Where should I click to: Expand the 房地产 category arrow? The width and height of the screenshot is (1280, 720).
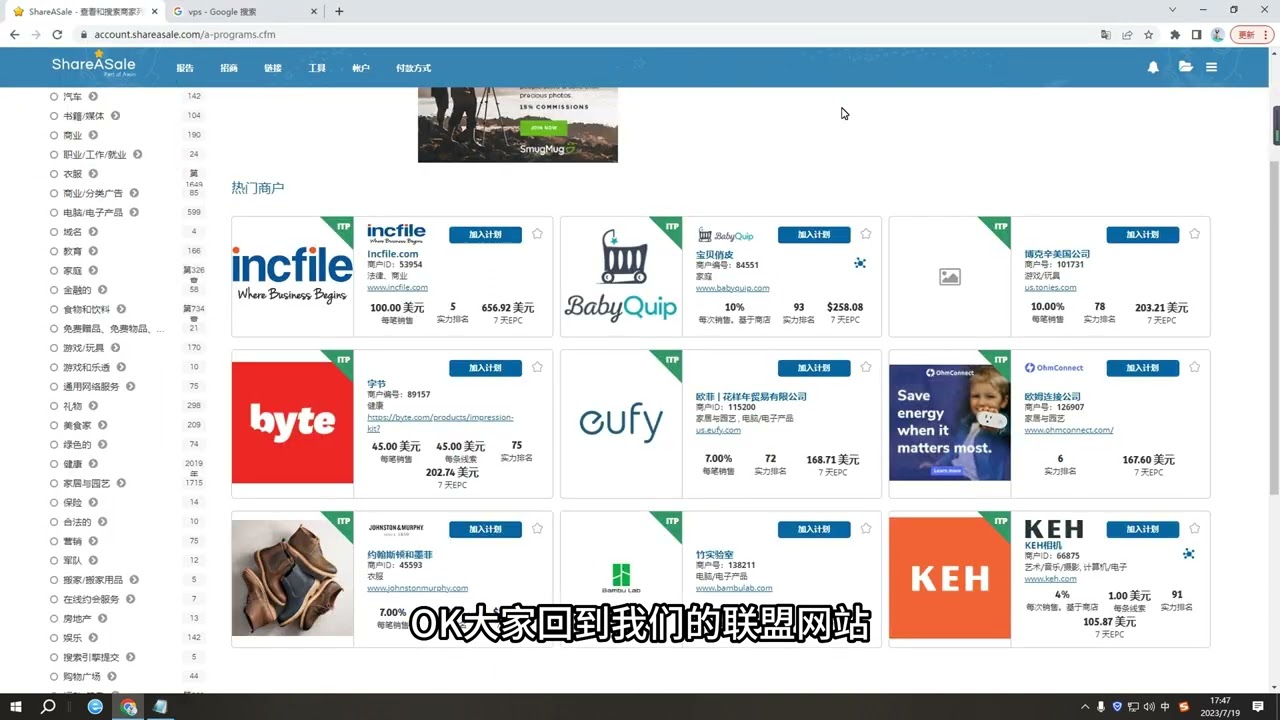(102, 618)
